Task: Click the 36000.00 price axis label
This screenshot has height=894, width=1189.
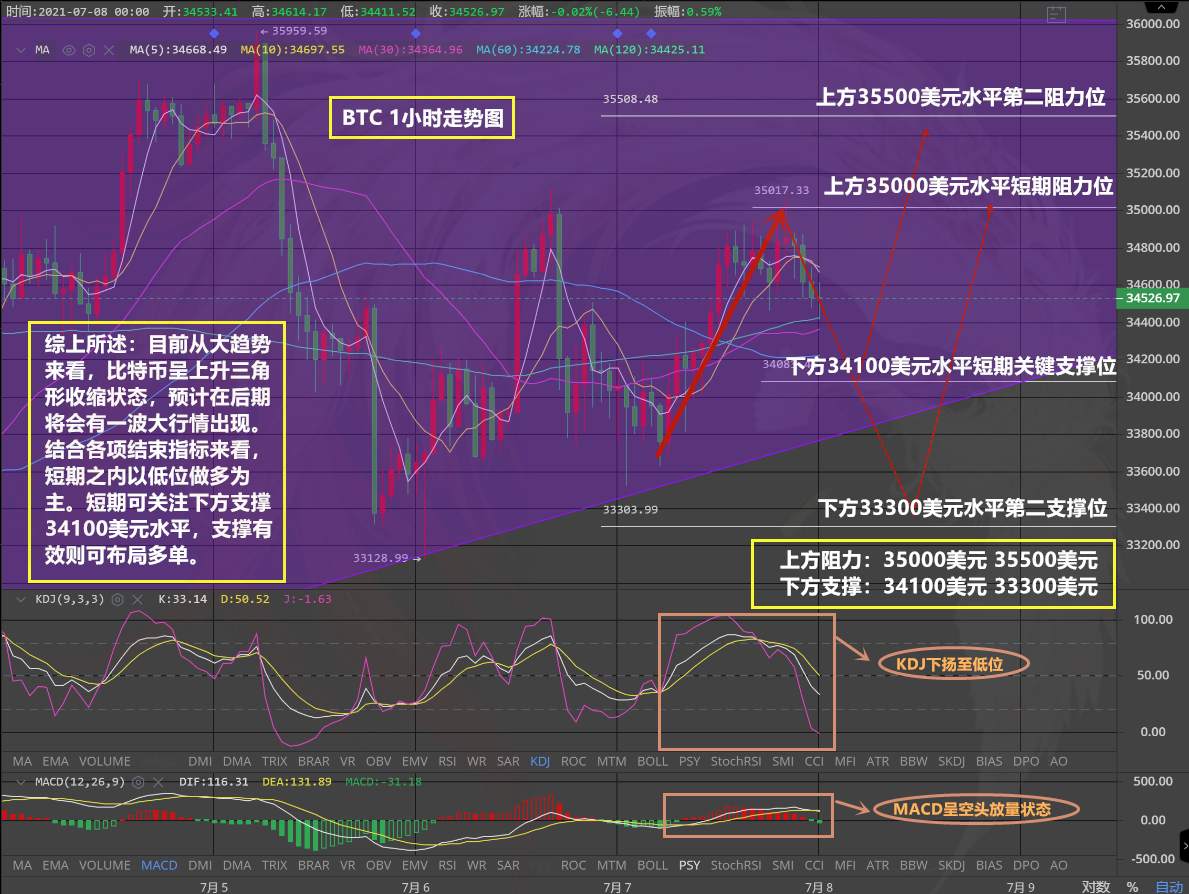Action: click(x=1153, y=24)
